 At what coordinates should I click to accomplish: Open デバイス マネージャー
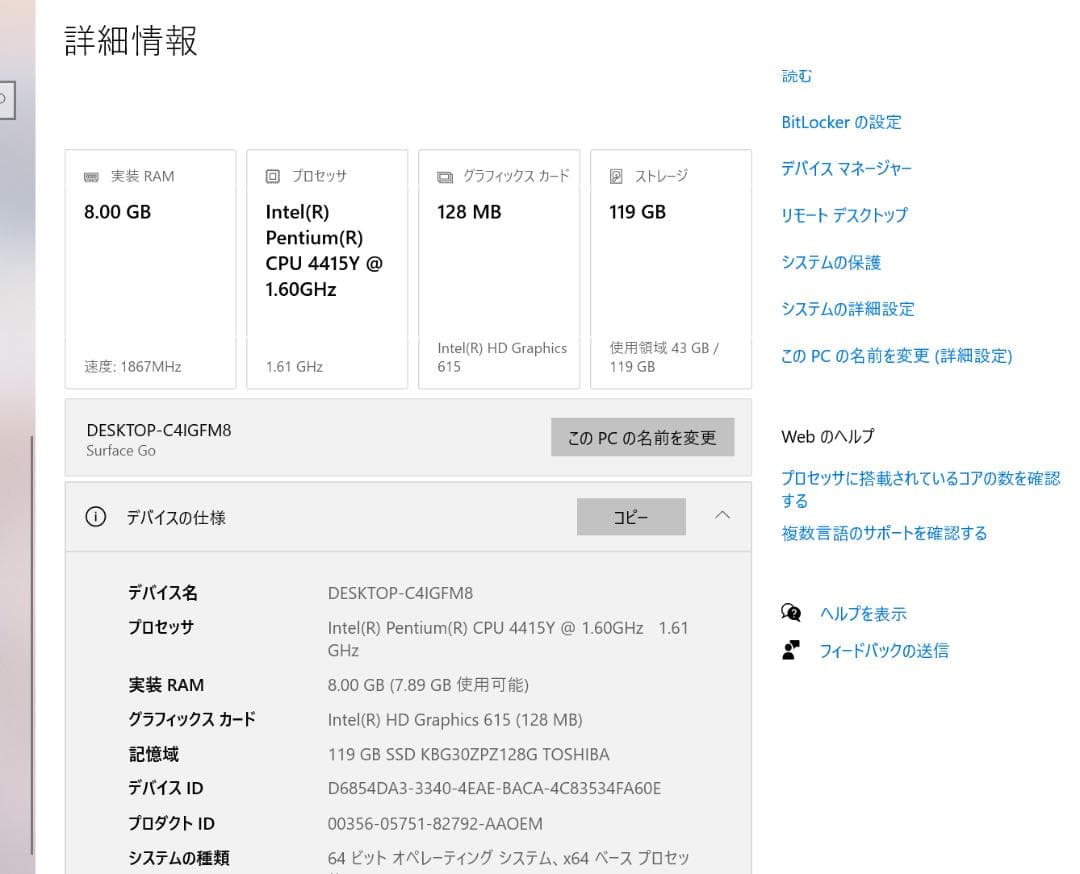click(x=846, y=169)
